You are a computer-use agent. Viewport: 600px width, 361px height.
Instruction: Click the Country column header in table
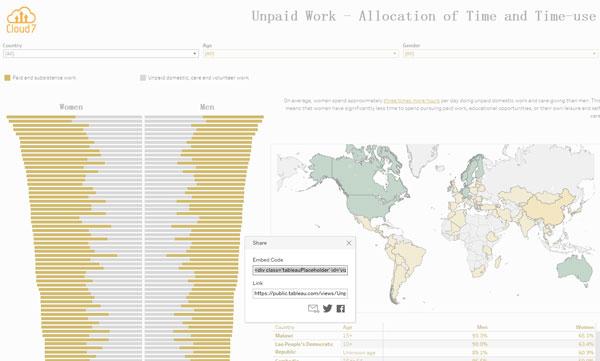(284, 327)
